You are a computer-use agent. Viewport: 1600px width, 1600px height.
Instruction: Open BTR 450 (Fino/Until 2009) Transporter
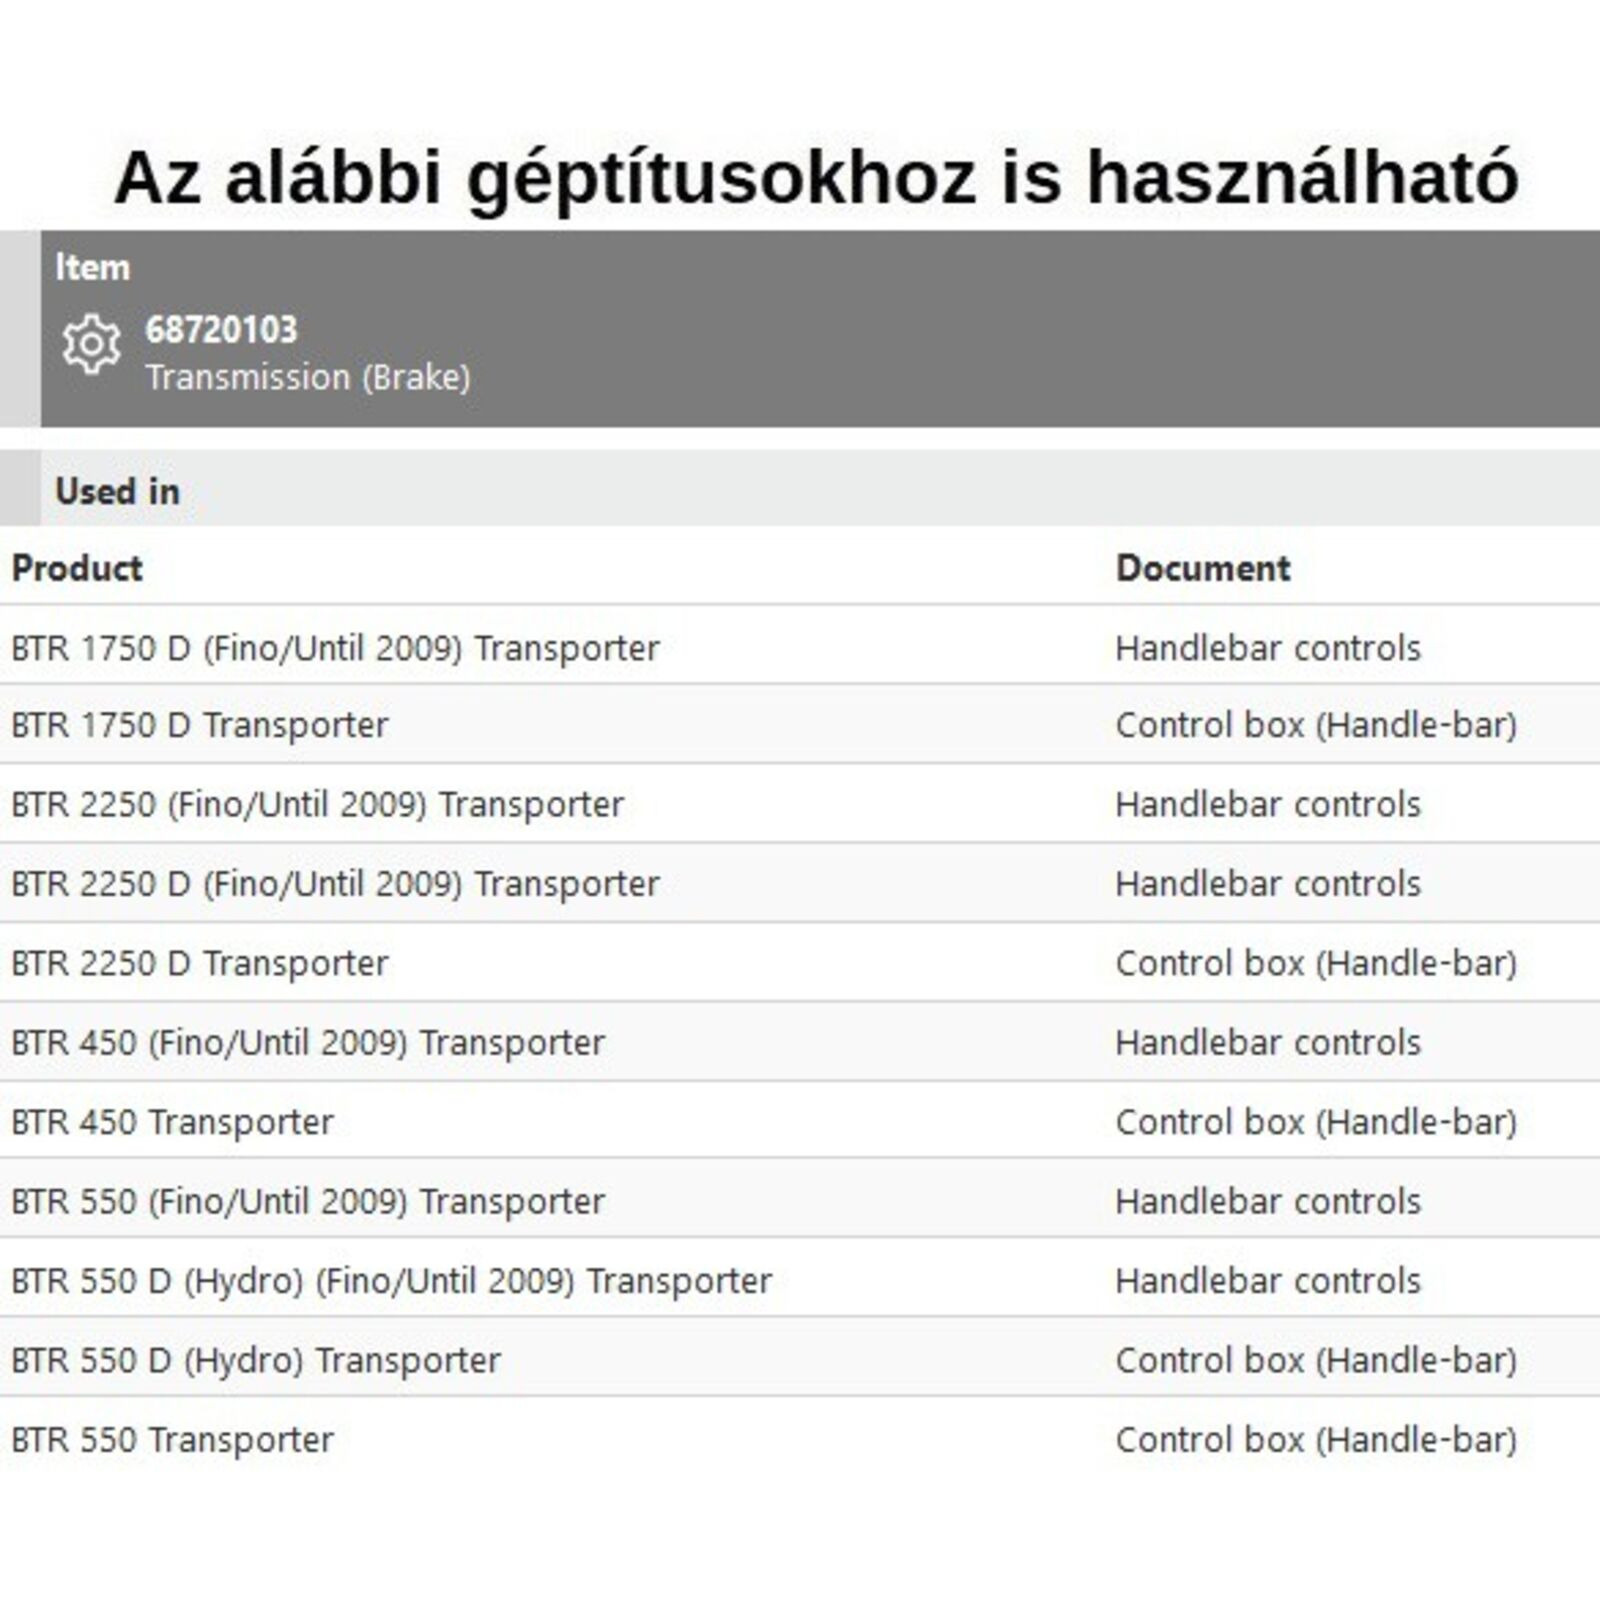308,1043
